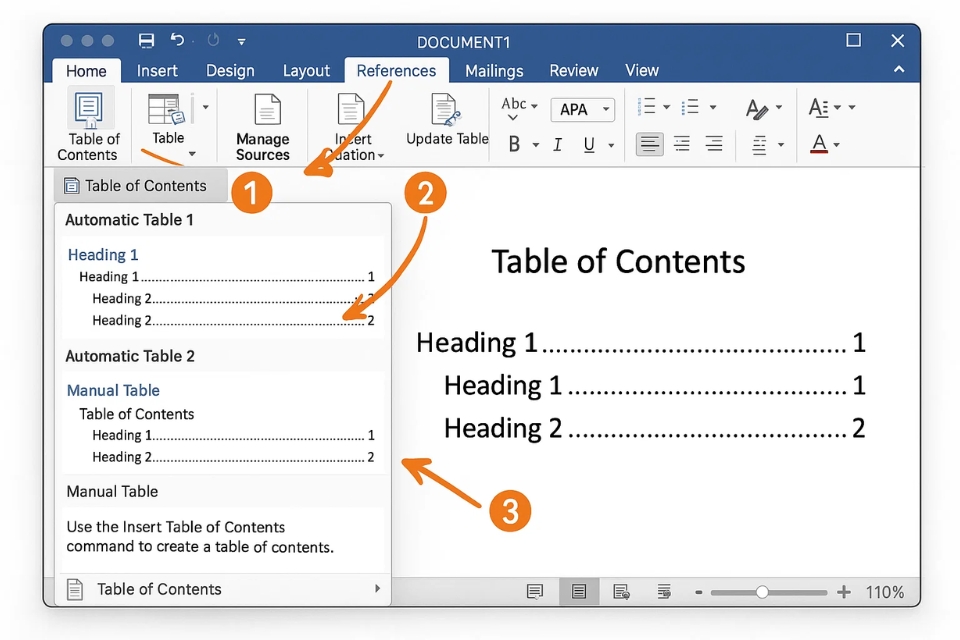Expand the Table of Contents submenu arrow
This screenshot has height=640, width=960.
click(x=379, y=589)
